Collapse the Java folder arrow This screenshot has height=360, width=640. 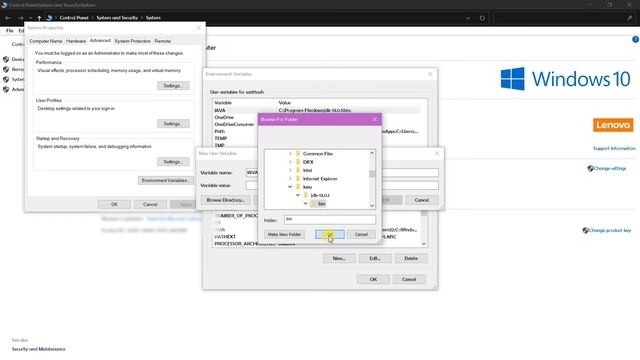pos(290,187)
